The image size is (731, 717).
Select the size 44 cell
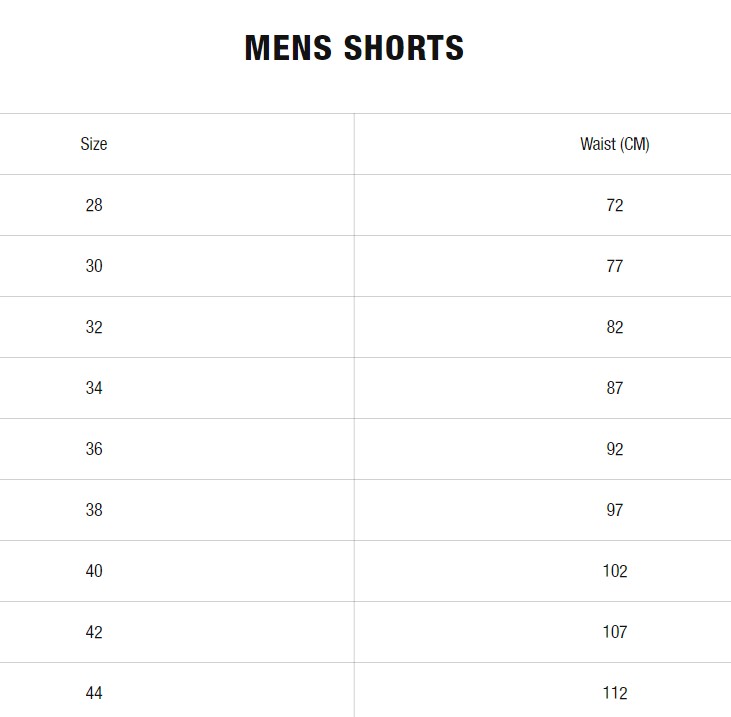coord(93,693)
